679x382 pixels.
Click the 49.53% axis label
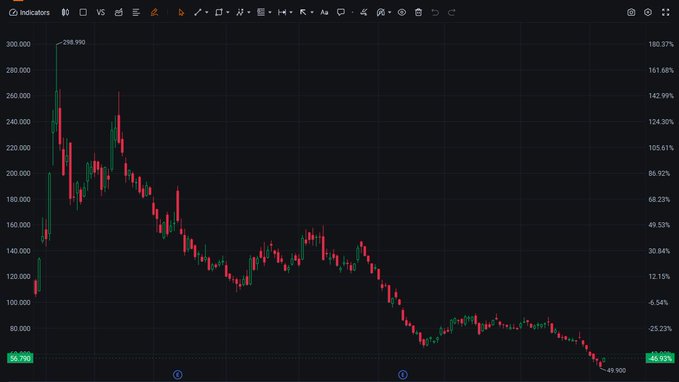(659, 225)
